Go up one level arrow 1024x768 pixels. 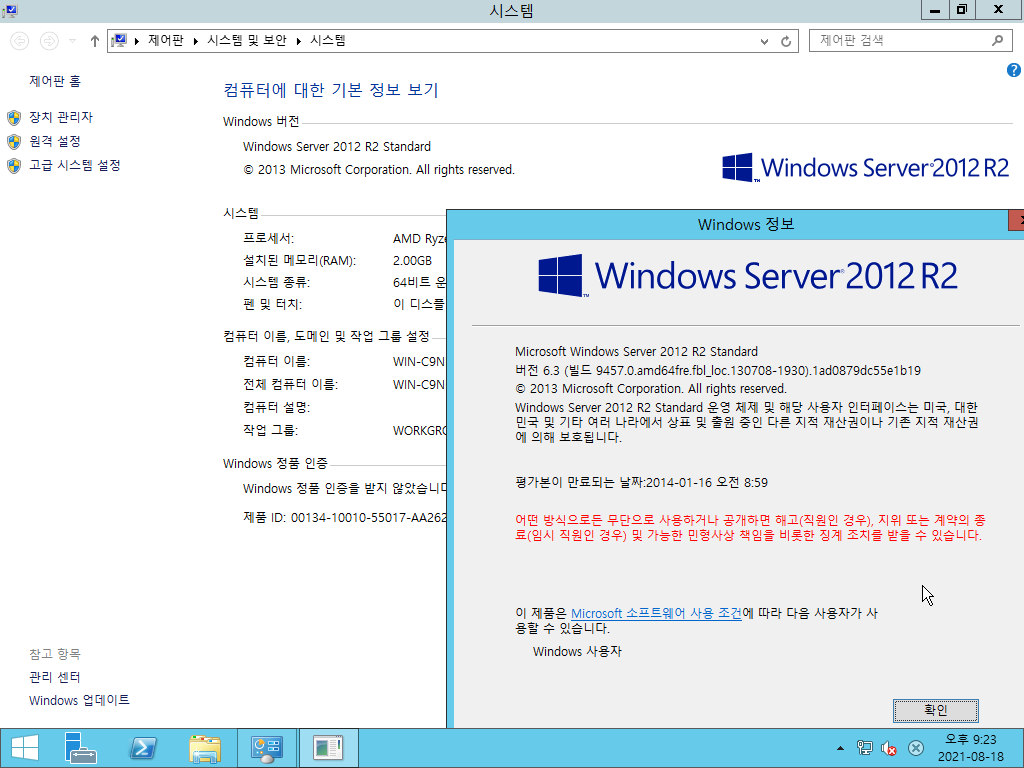(x=95, y=41)
